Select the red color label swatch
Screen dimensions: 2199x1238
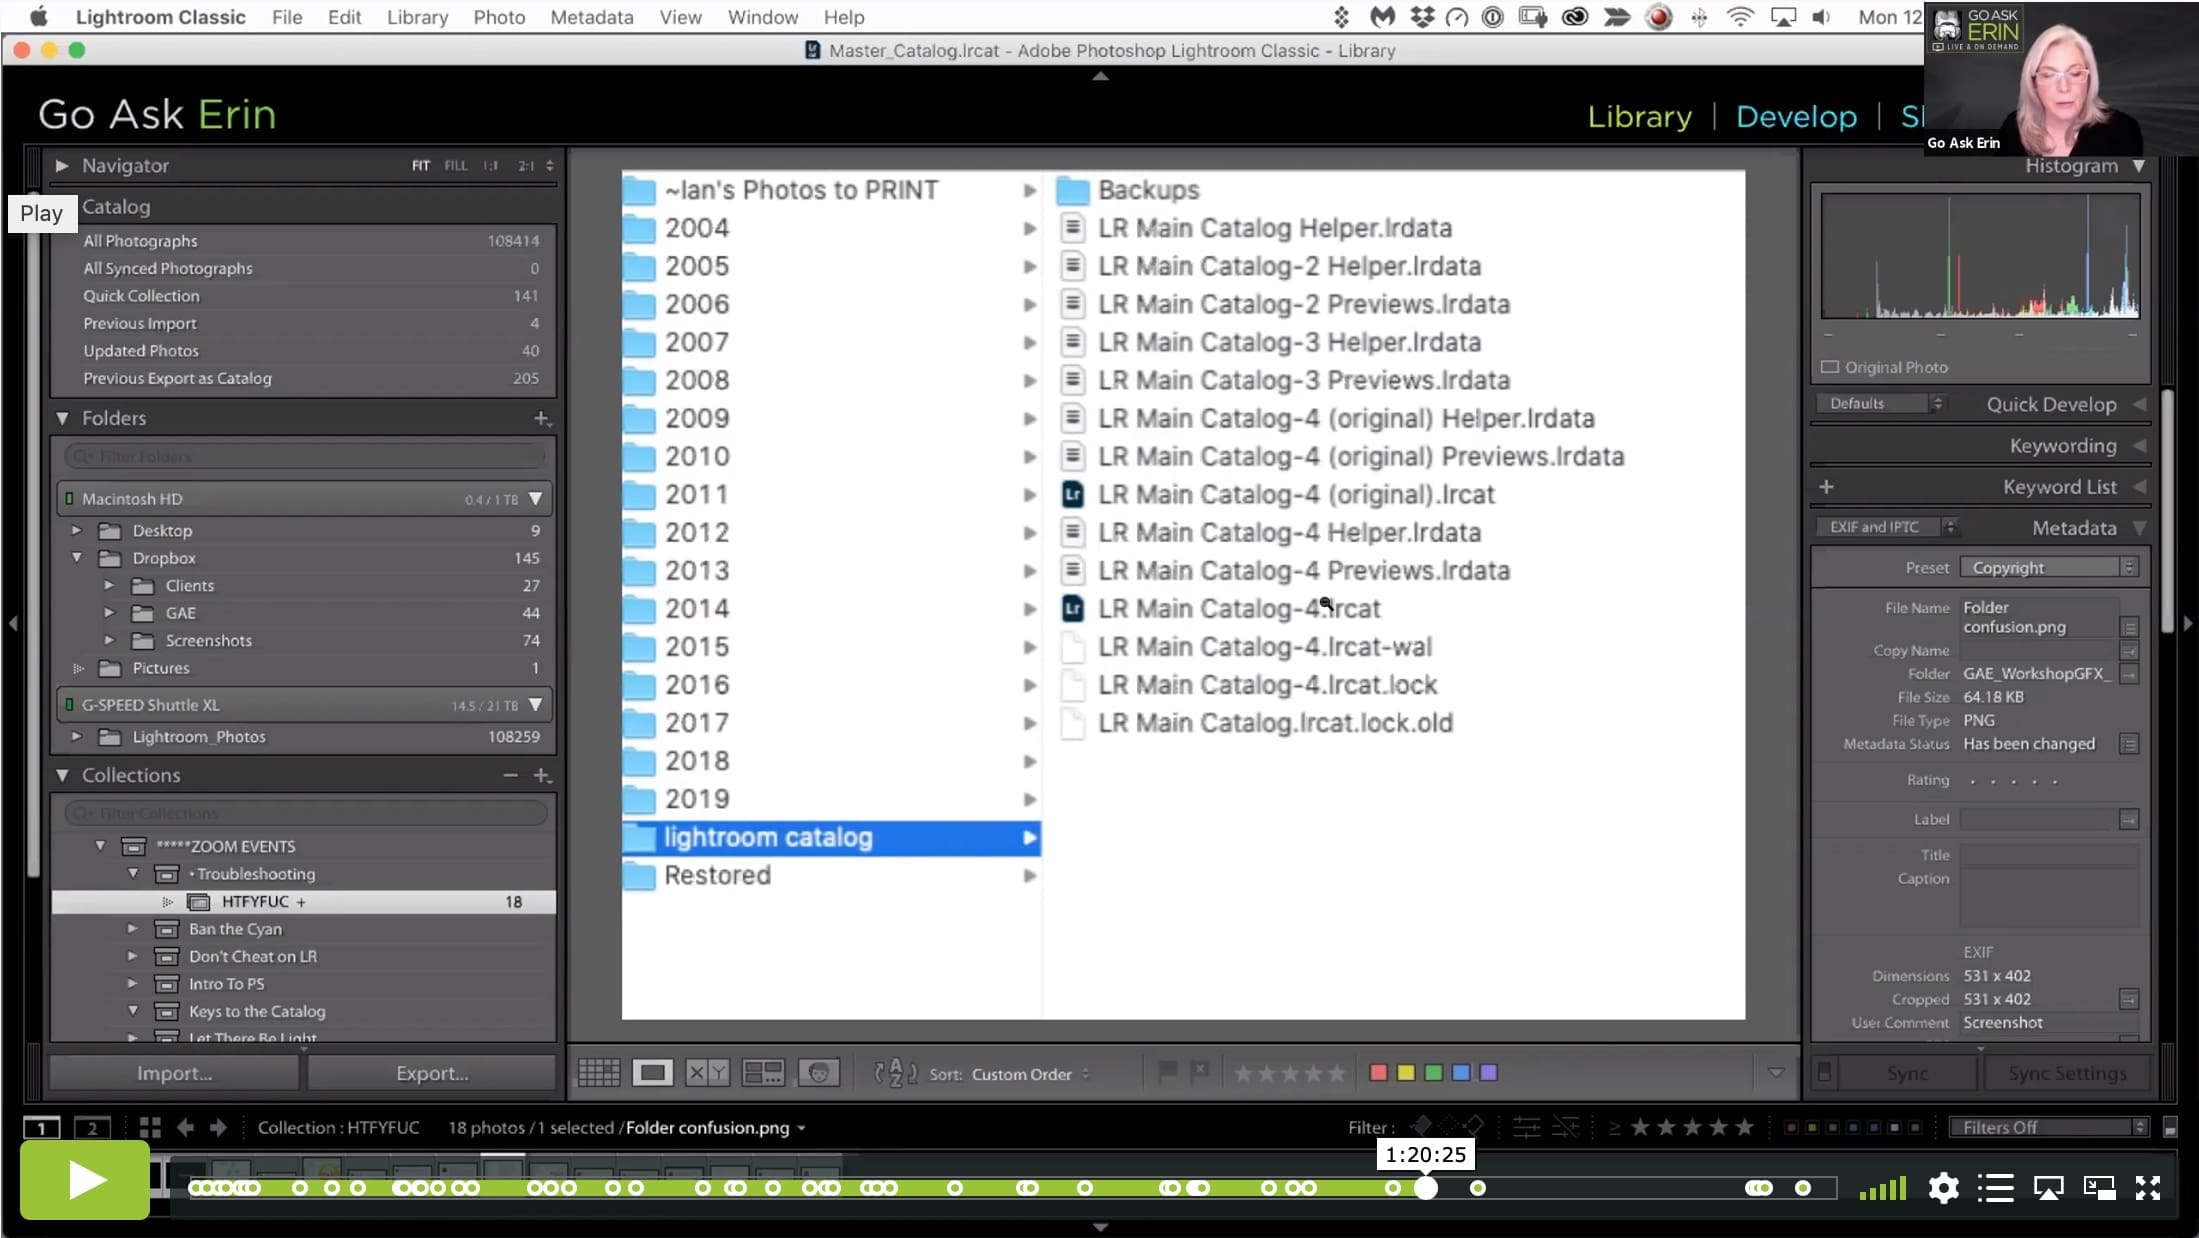[x=1378, y=1073]
